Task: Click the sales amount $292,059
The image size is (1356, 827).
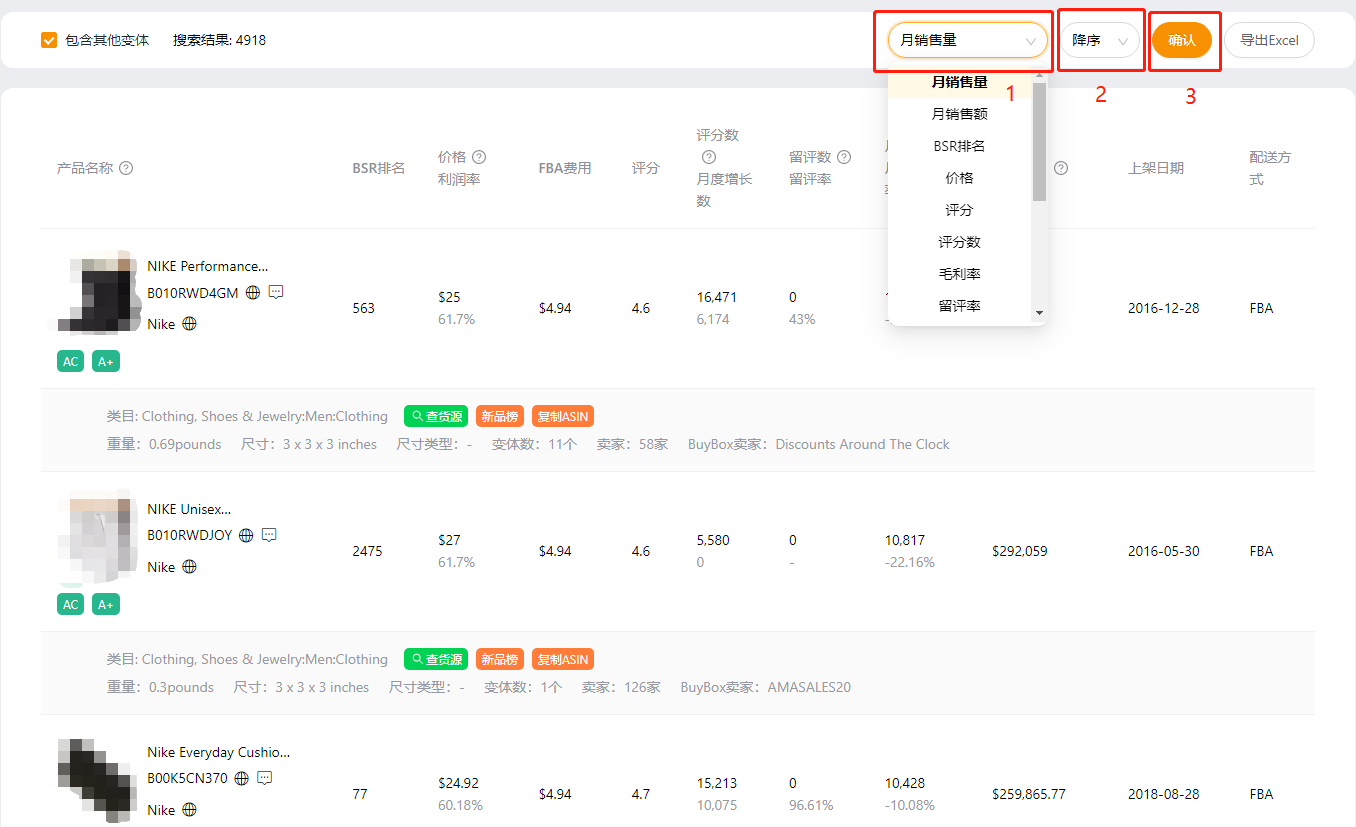Action: (x=1020, y=551)
